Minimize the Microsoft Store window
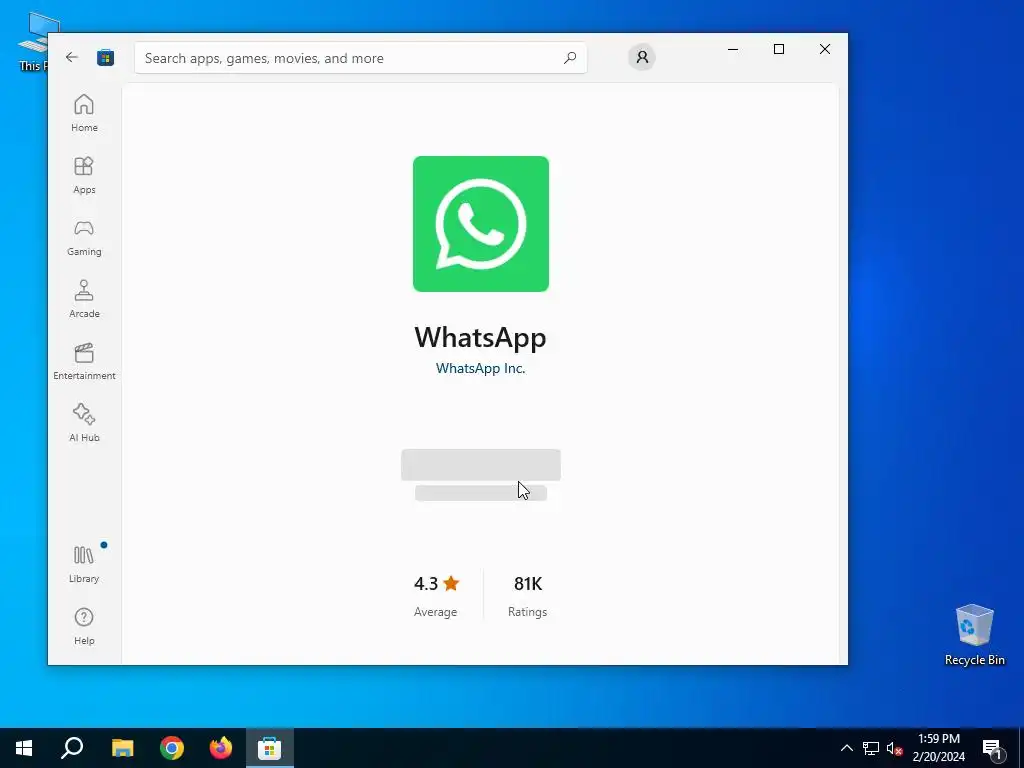 coord(733,49)
